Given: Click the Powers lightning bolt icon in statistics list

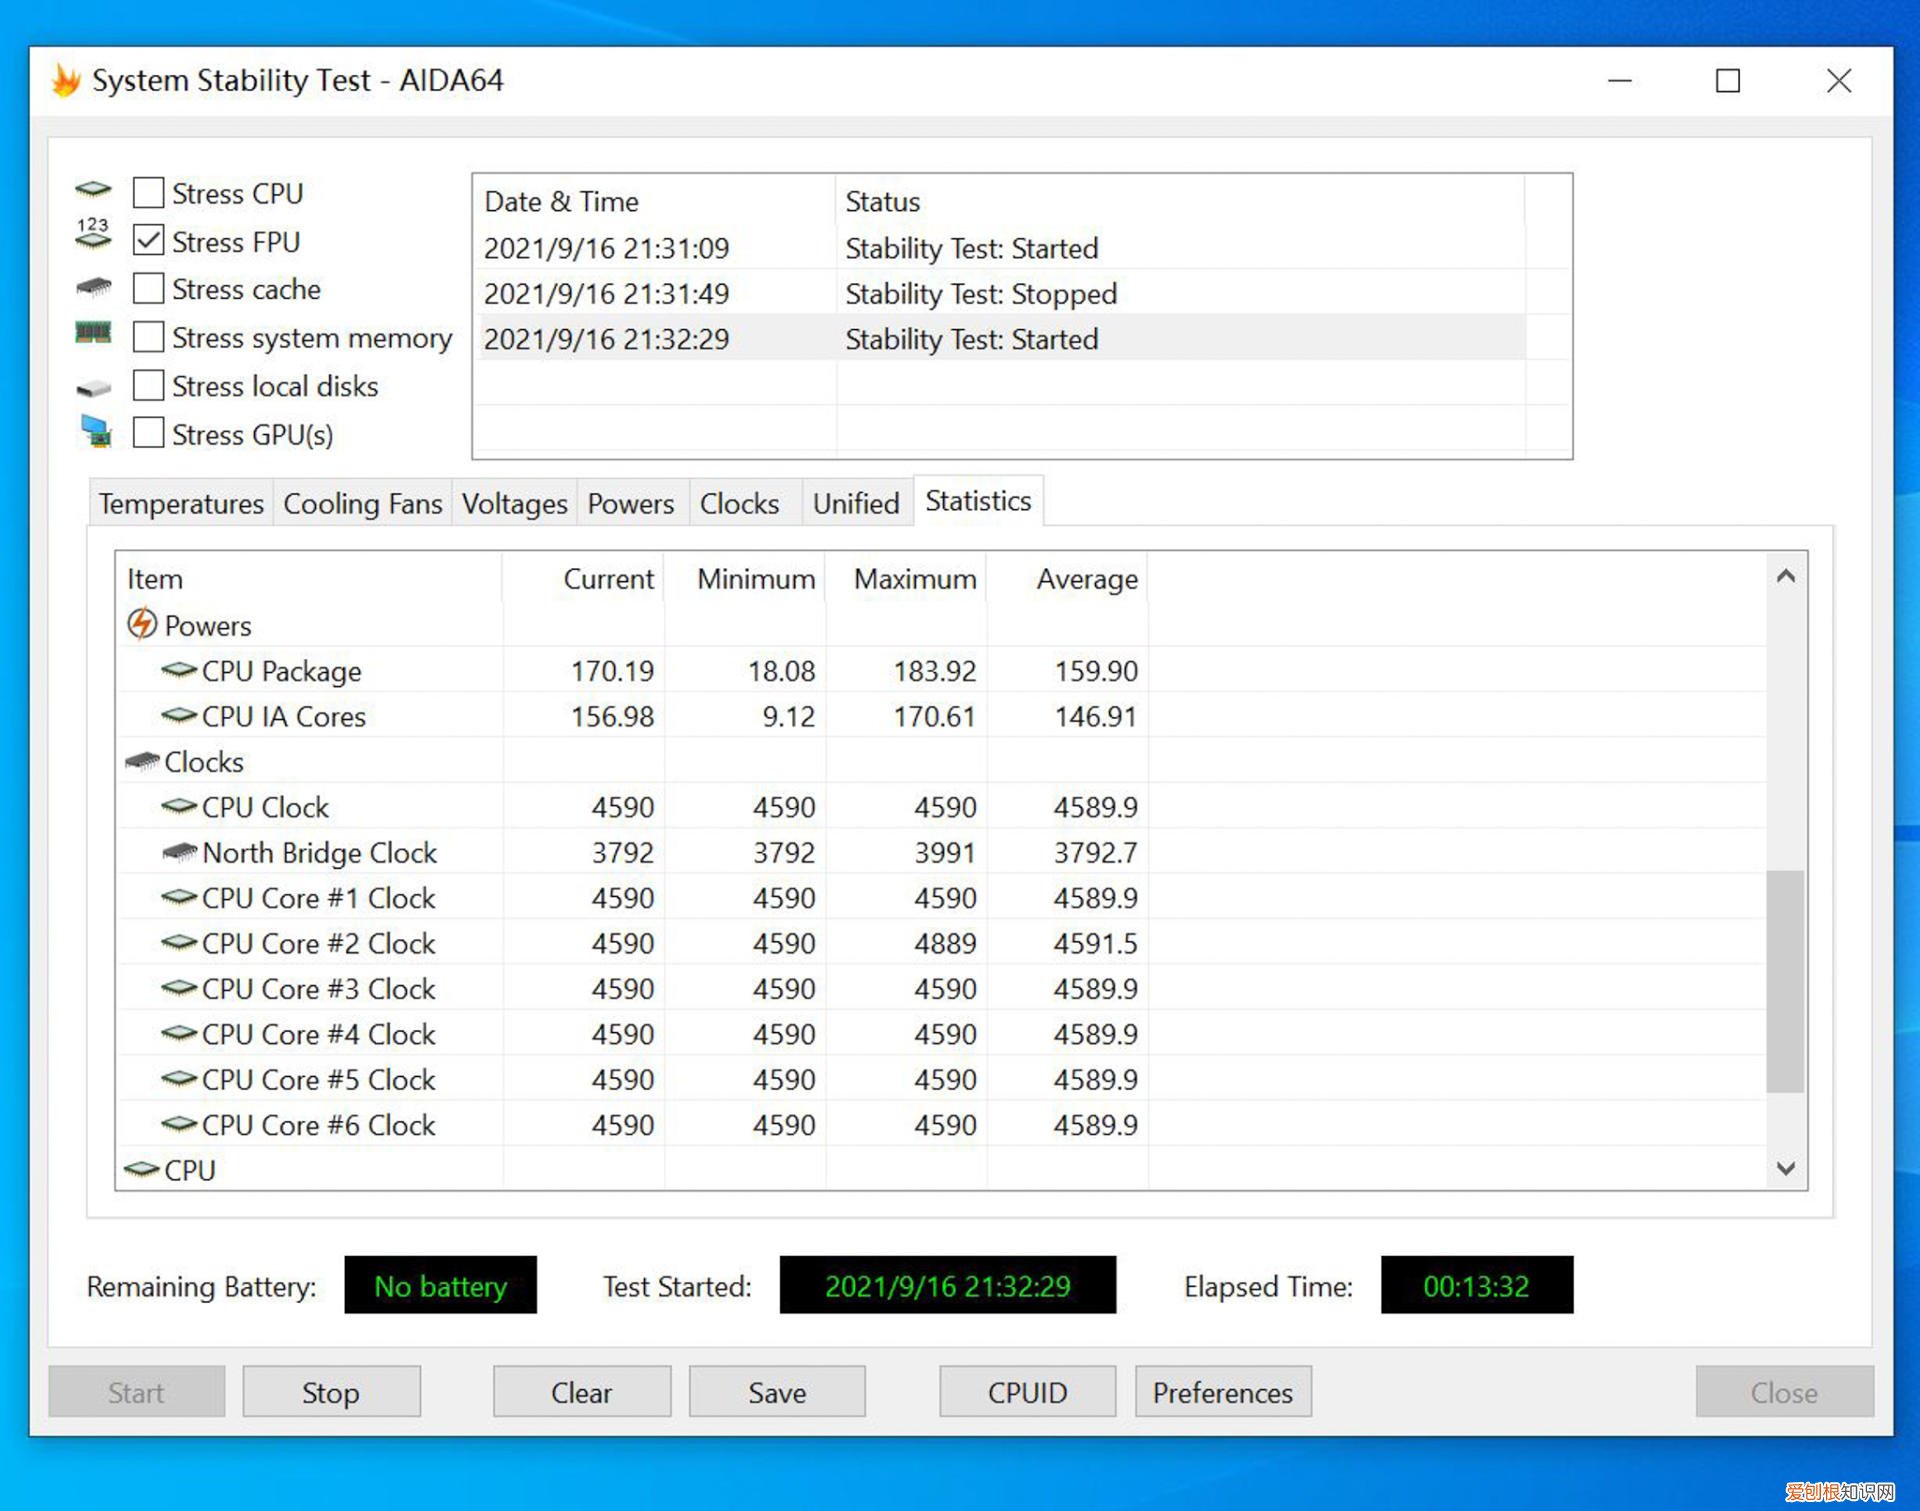Looking at the screenshot, I should [x=142, y=624].
